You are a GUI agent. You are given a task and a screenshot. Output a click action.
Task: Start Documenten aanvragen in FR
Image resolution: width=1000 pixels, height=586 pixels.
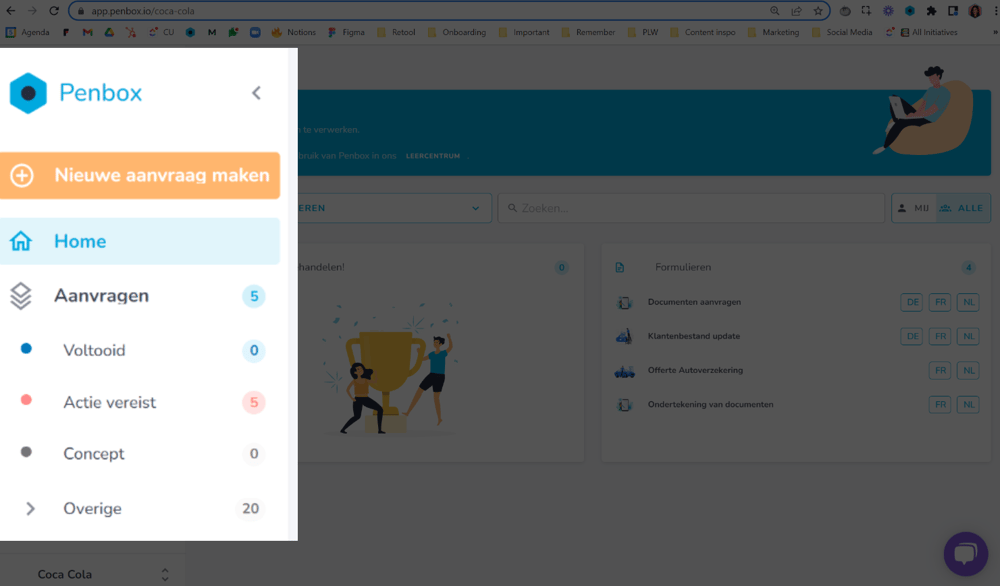click(940, 302)
